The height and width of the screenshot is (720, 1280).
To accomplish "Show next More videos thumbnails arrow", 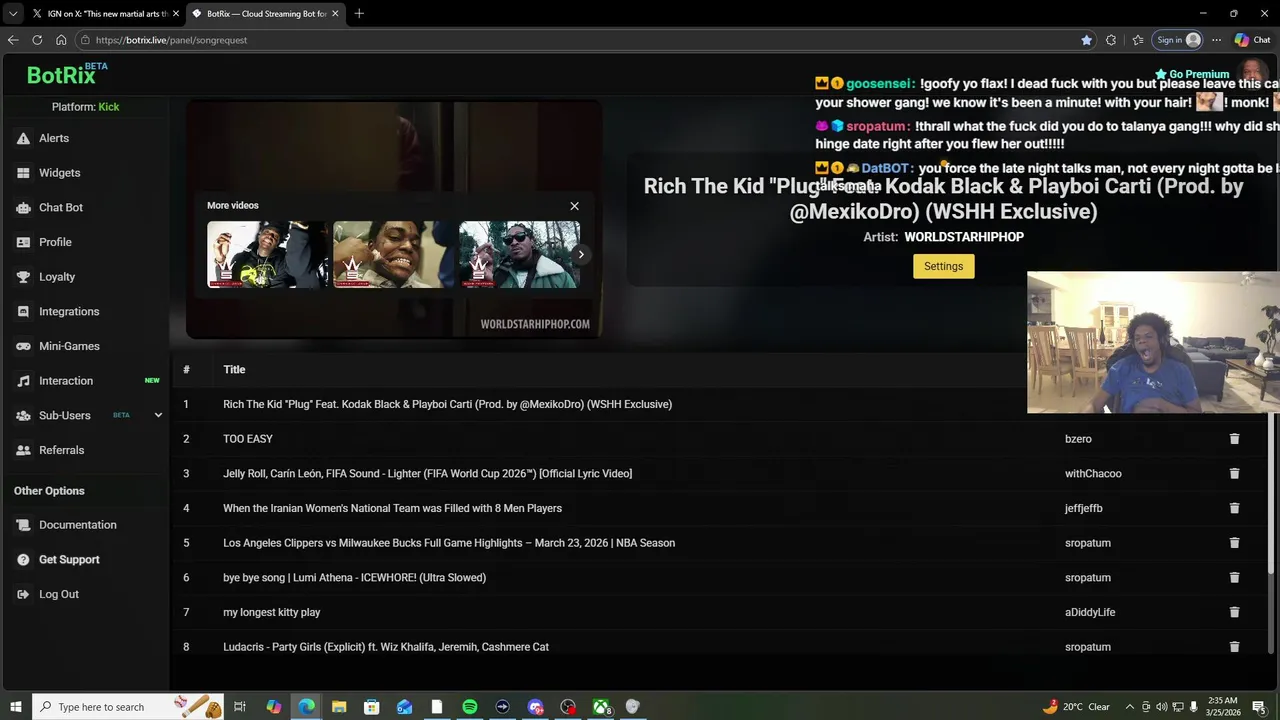I will 580,254.
